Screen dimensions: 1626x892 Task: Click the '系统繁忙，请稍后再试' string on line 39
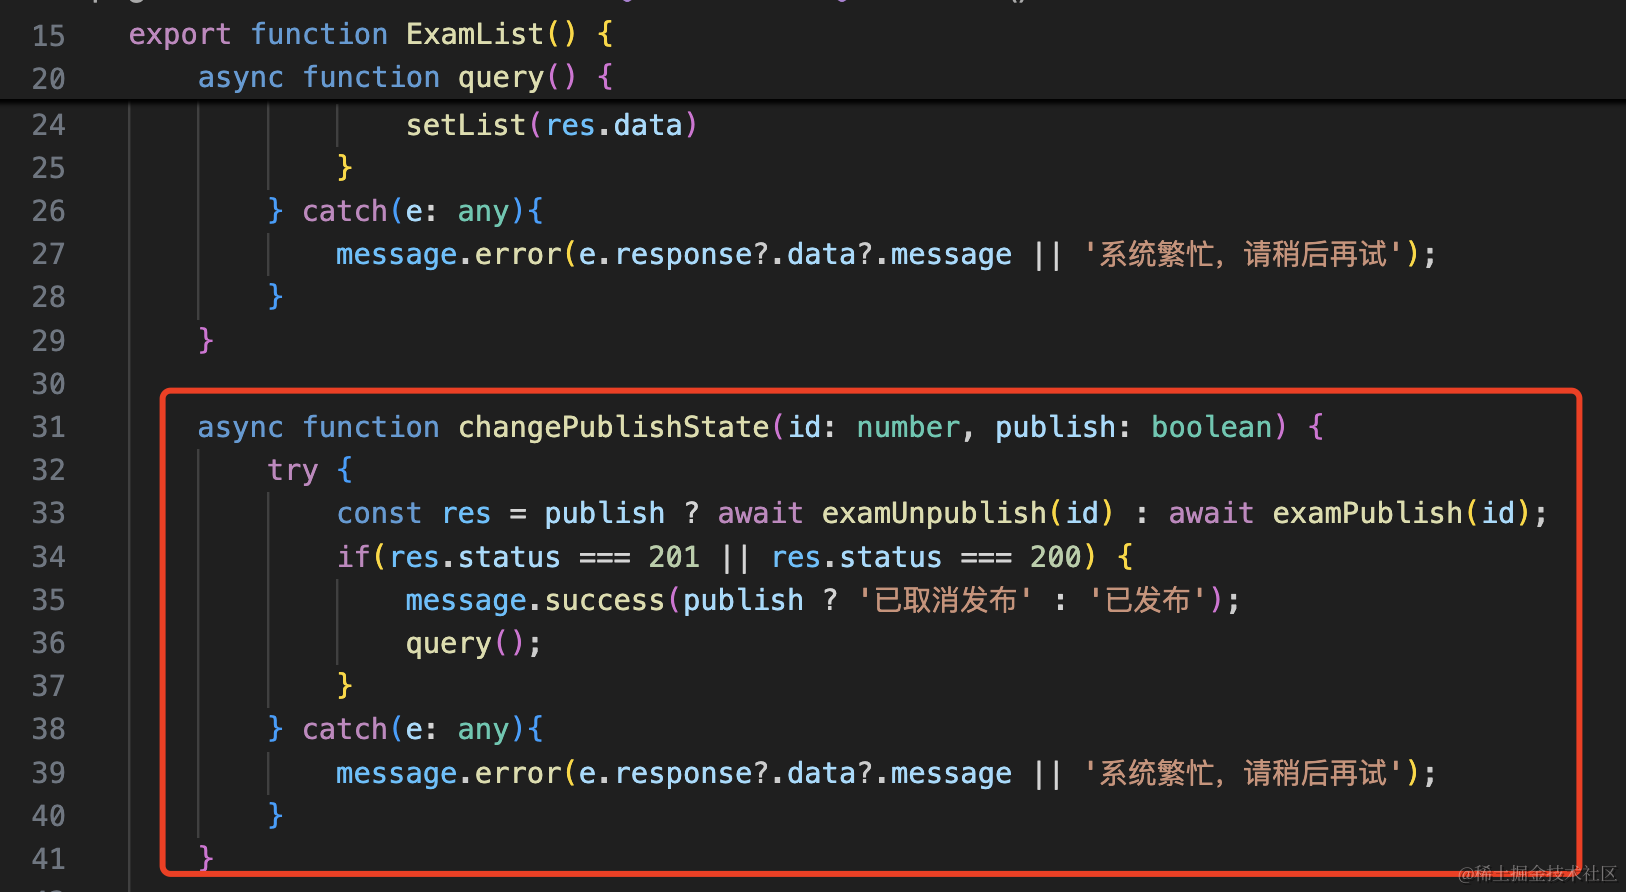coord(1244,773)
